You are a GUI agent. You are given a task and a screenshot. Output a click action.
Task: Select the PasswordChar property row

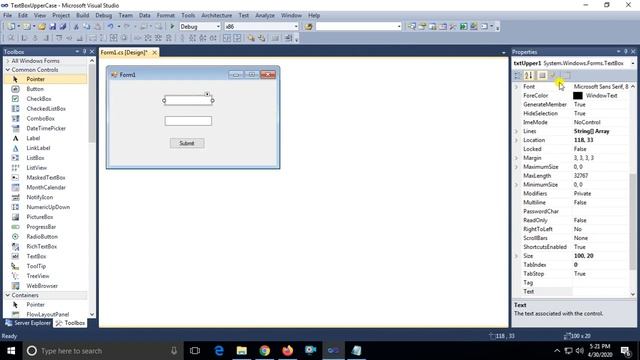[x=571, y=211]
